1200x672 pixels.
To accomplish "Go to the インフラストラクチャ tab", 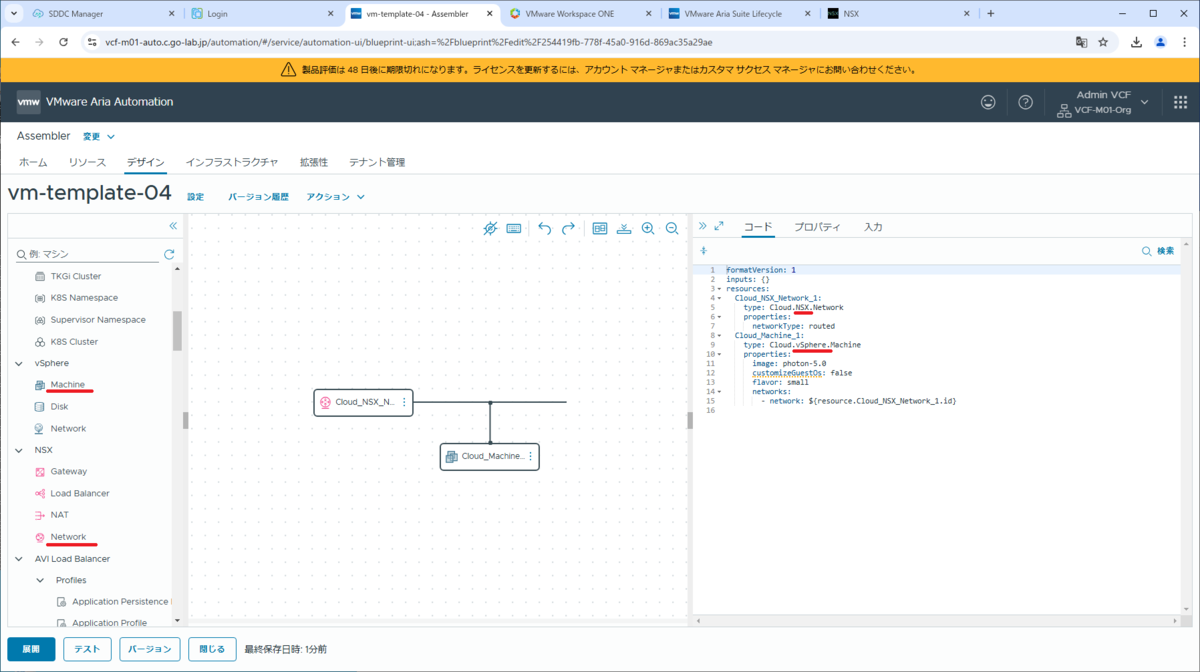I will coord(232,162).
